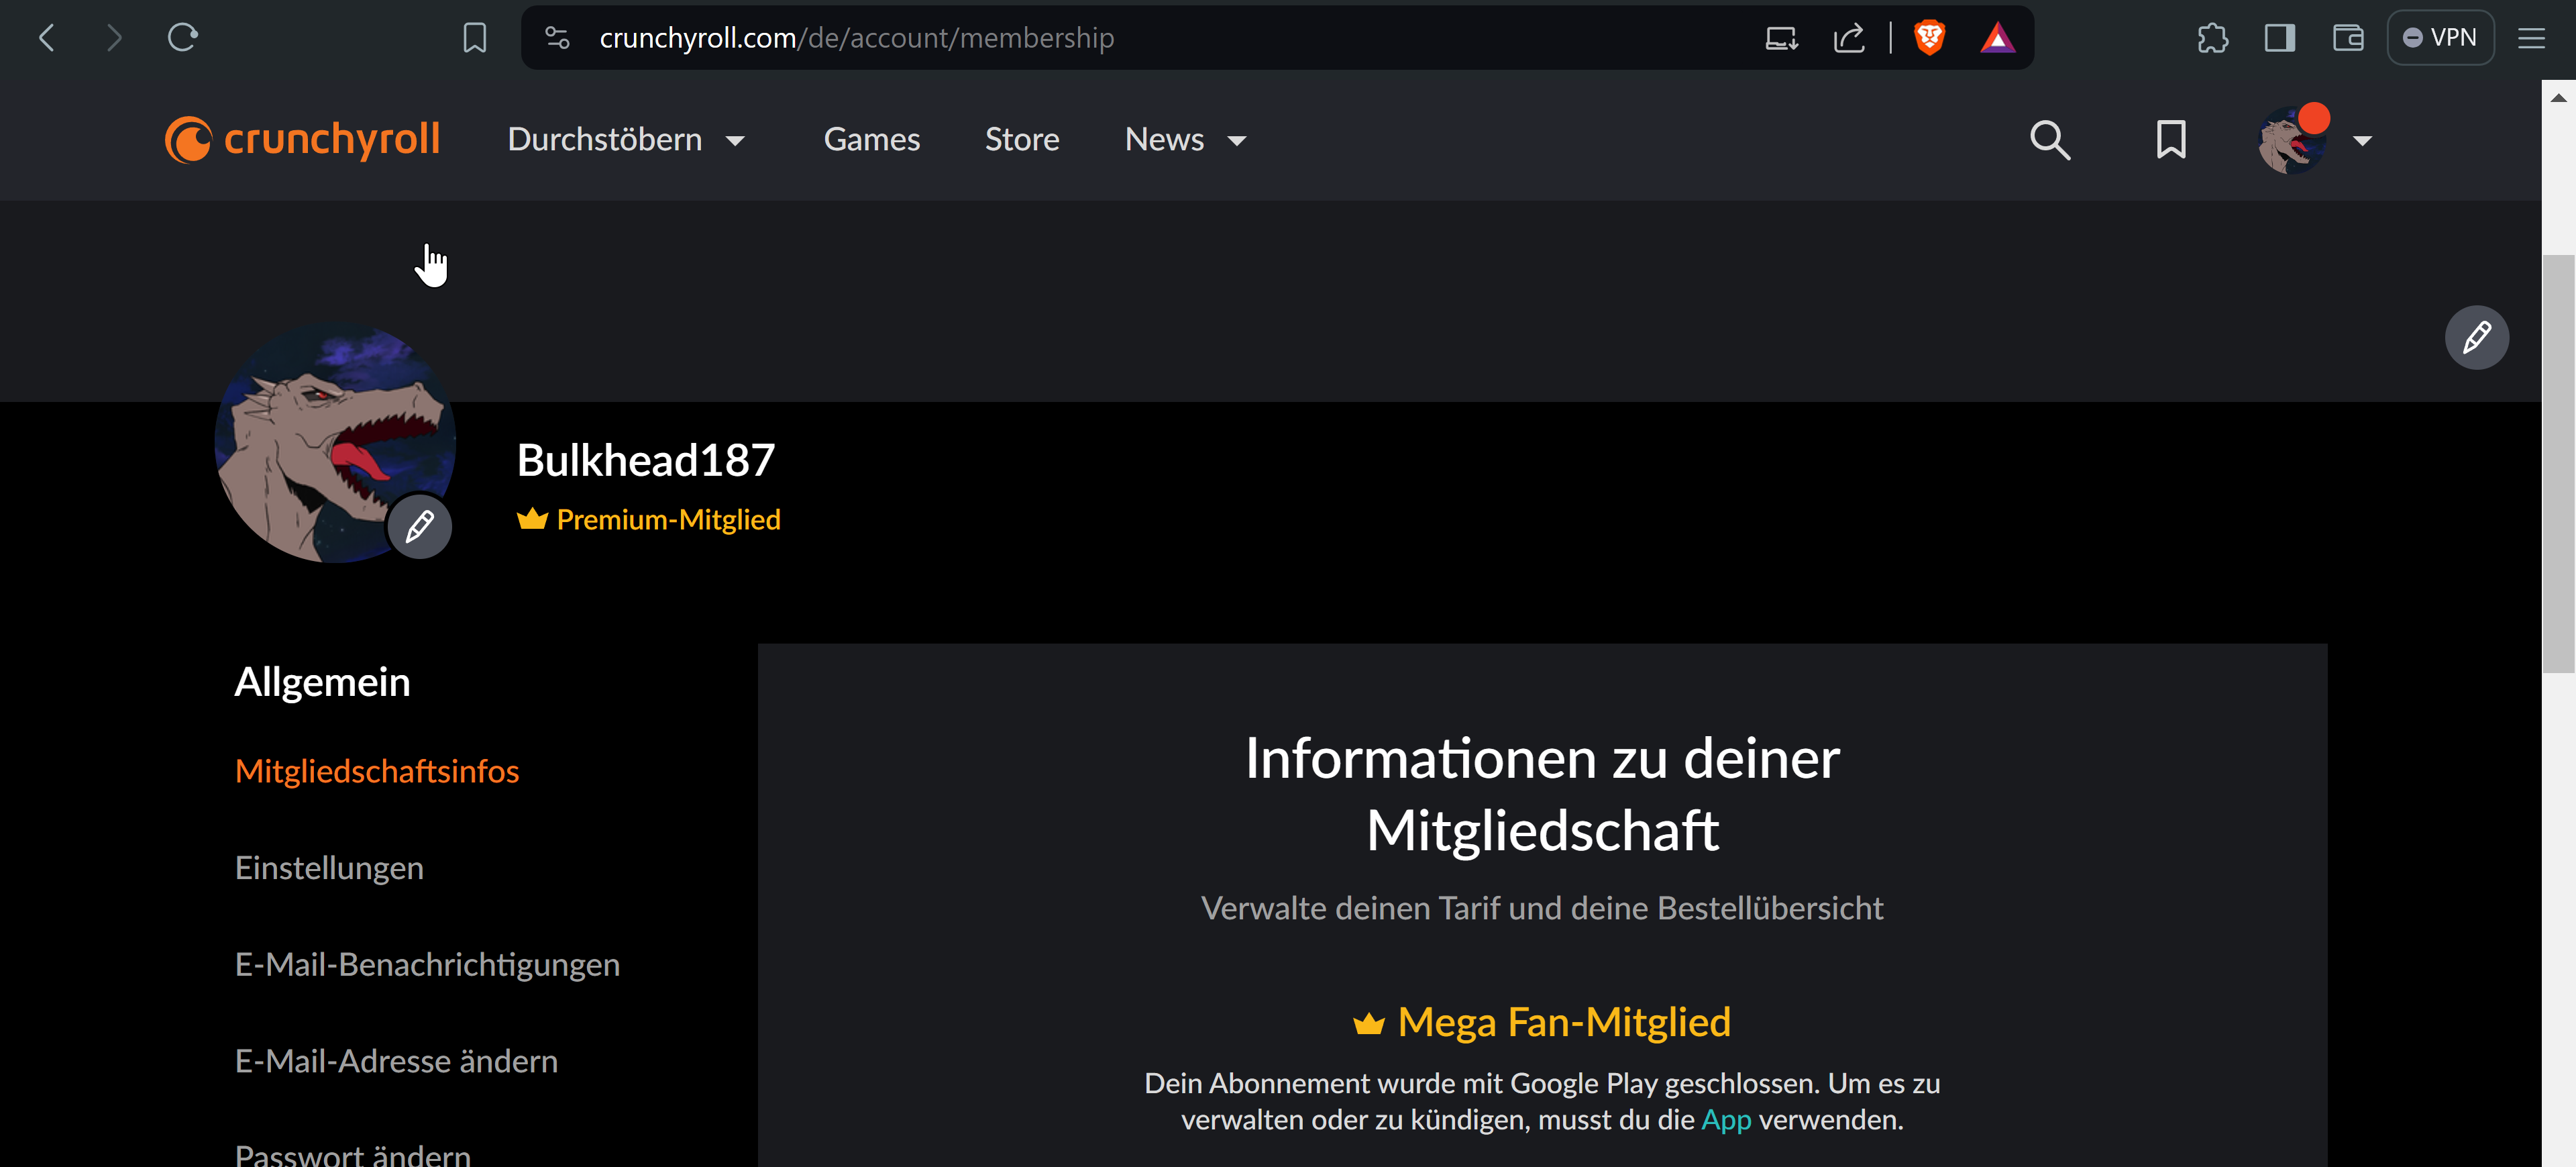Click the Brave Rewards triangle icon
This screenshot has height=1167, width=2576.
(x=1997, y=38)
